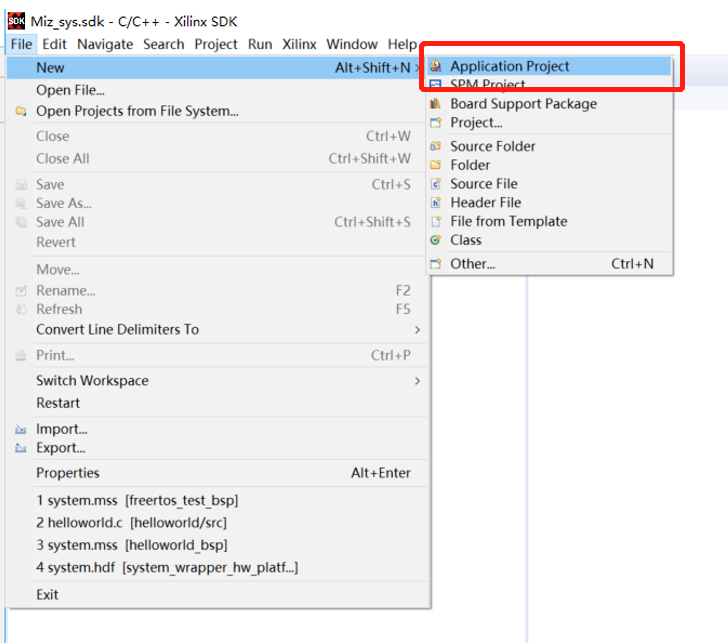Open the File menu

click(x=21, y=44)
